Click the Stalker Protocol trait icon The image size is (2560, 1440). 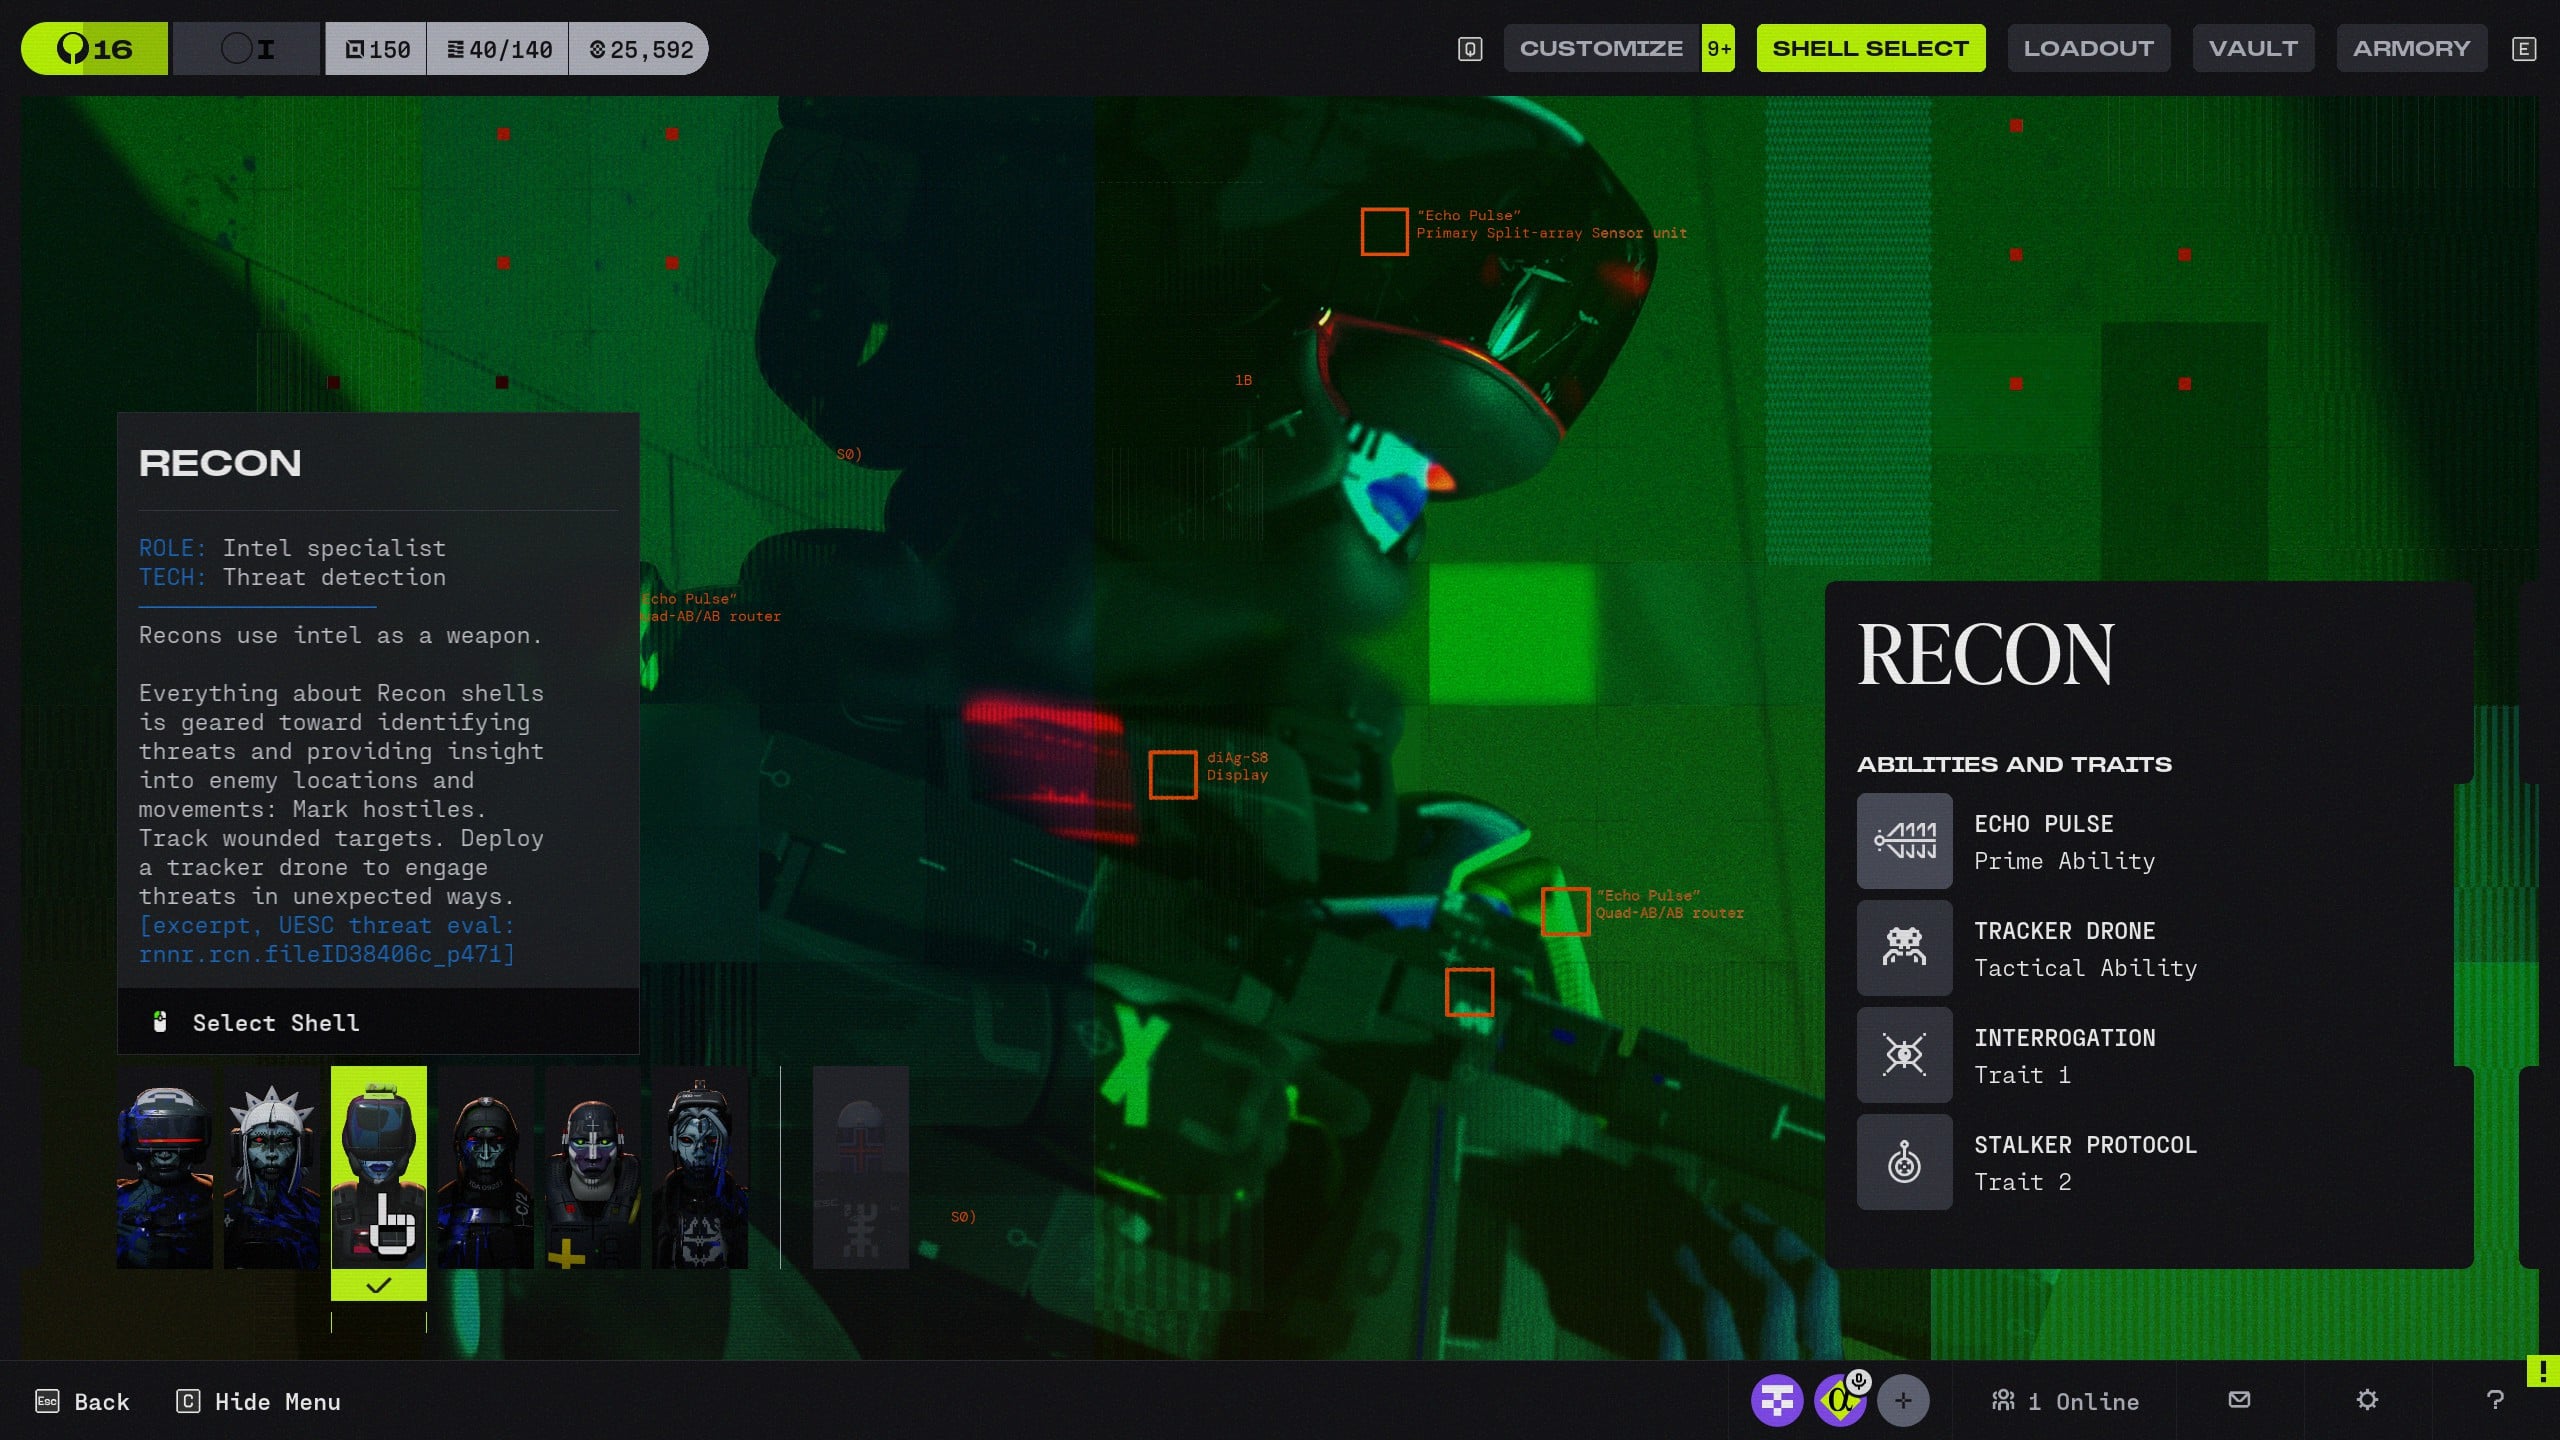tap(1904, 1162)
